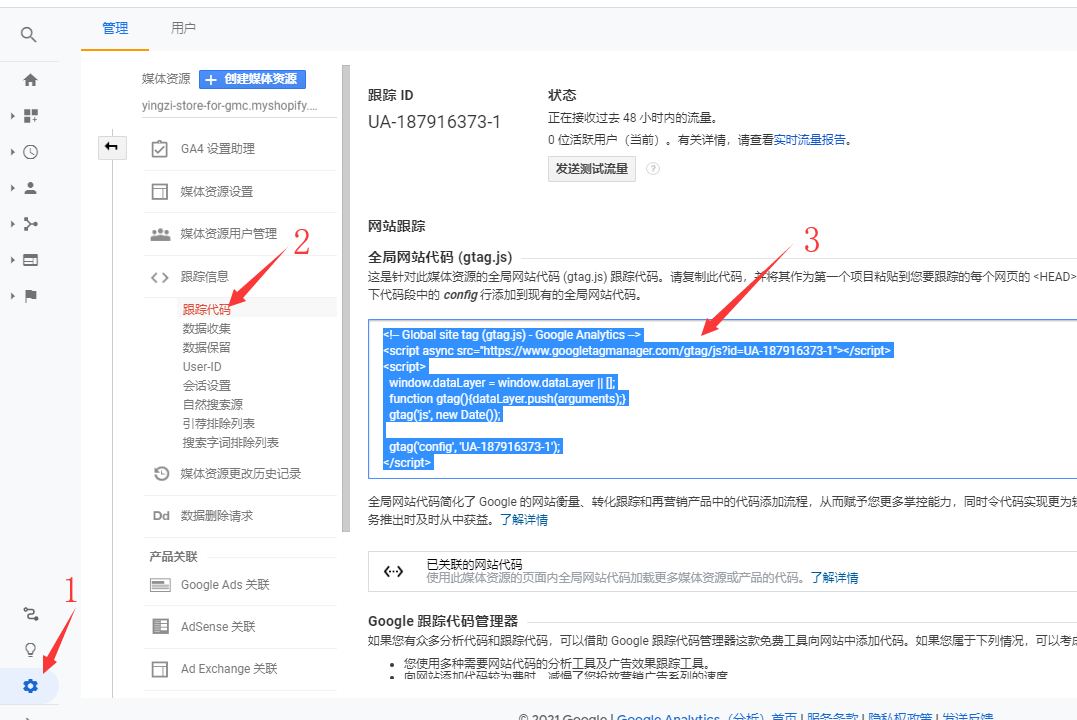Viewport: 1077px width, 720px height.
Task: Select 自然搜索源 in the tracking submenu
Action: click(x=213, y=405)
